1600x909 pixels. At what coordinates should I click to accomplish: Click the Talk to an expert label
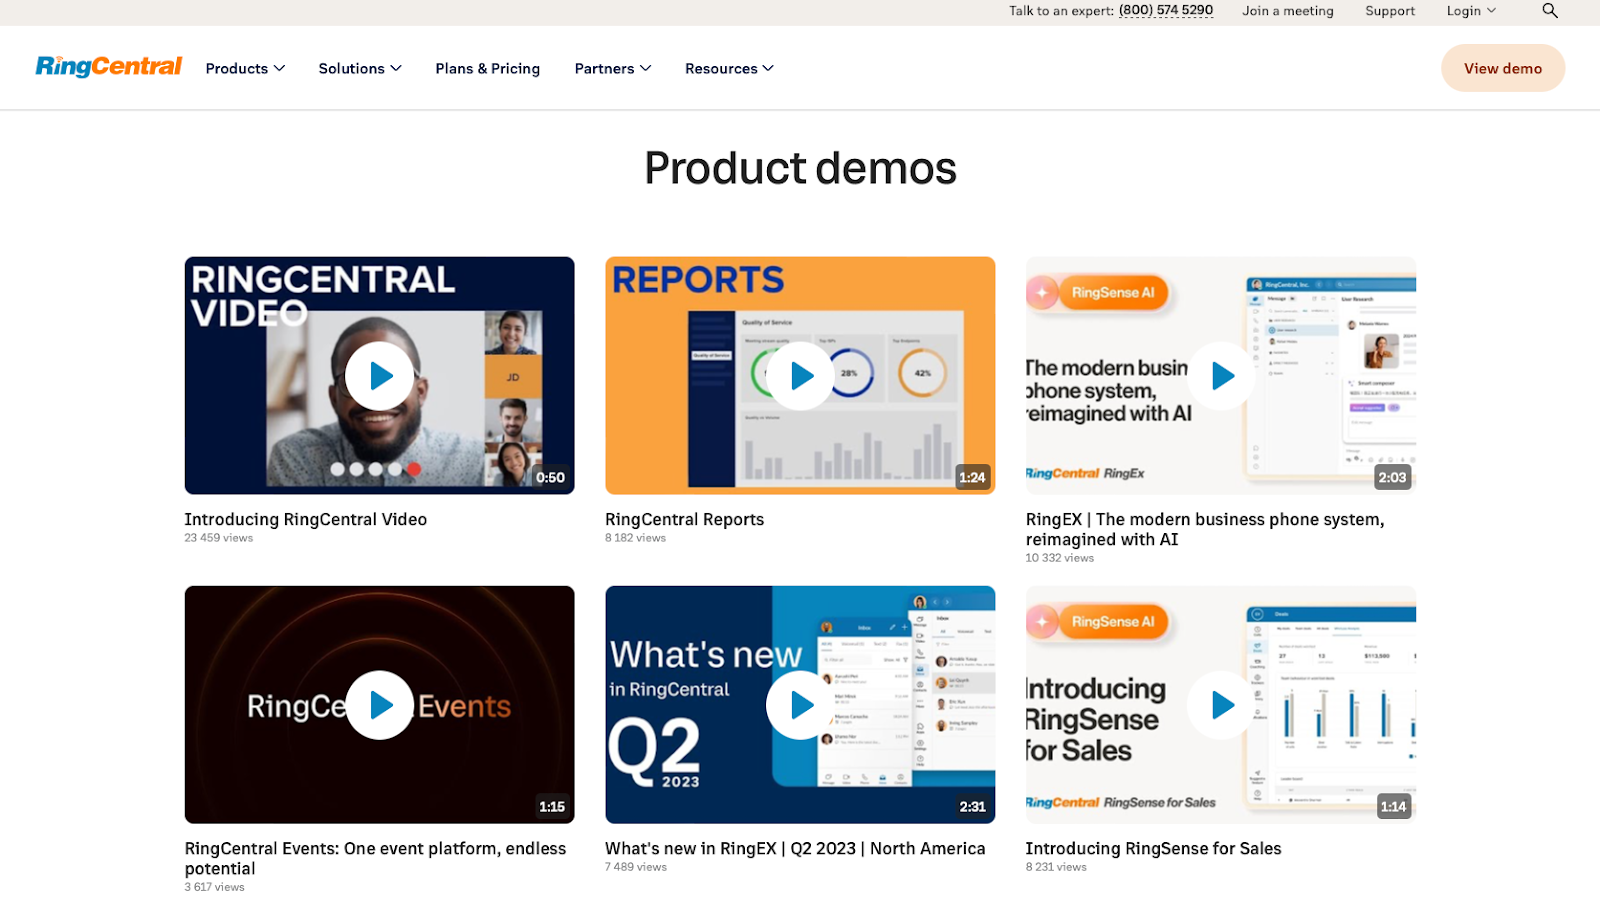coord(1061,11)
